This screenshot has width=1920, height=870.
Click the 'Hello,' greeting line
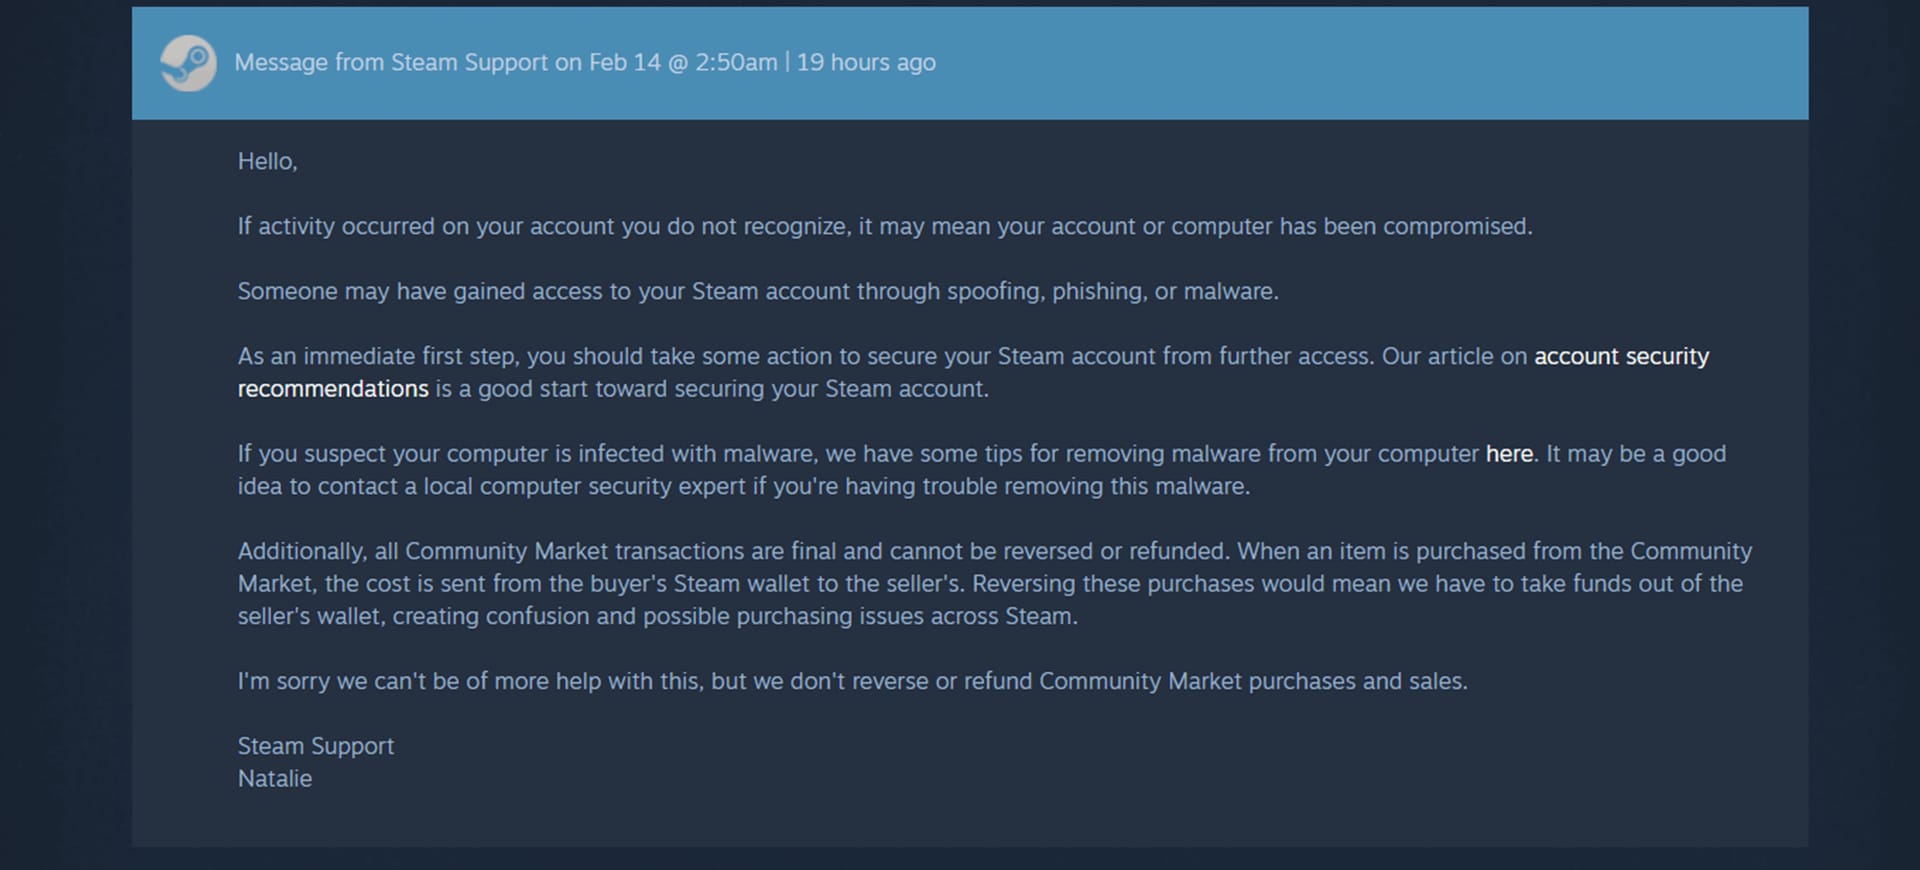[267, 160]
